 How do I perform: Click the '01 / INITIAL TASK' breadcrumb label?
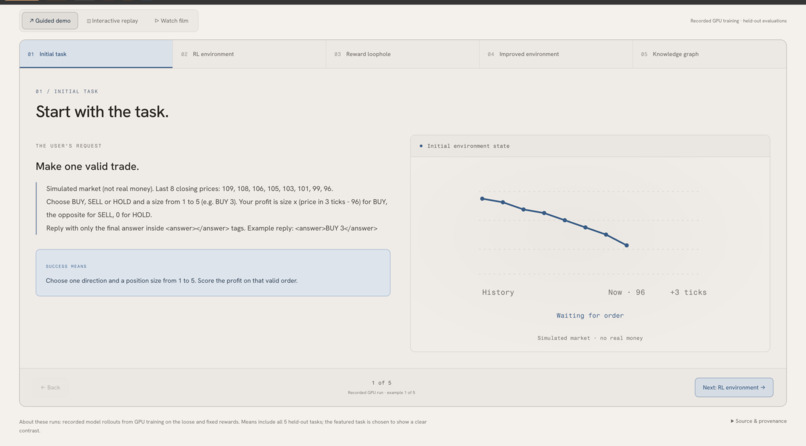[x=67, y=91]
